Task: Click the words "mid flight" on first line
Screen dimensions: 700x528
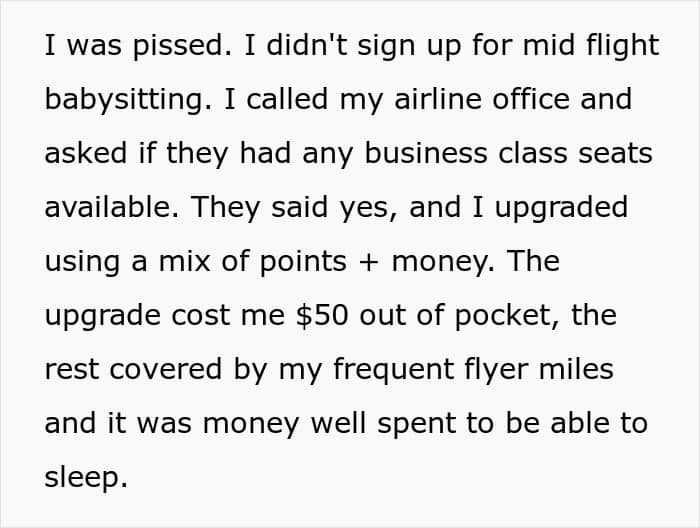Action: point(591,46)
